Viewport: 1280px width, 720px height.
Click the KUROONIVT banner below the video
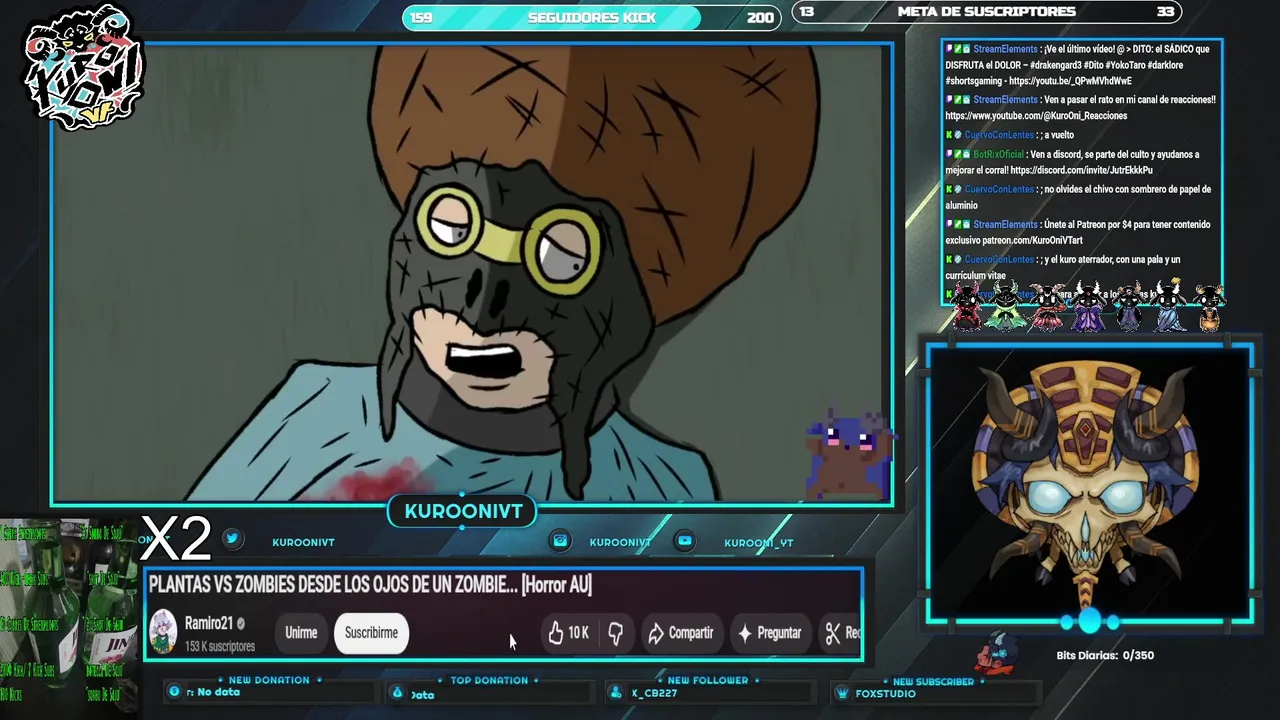click(x=463, y=511)
